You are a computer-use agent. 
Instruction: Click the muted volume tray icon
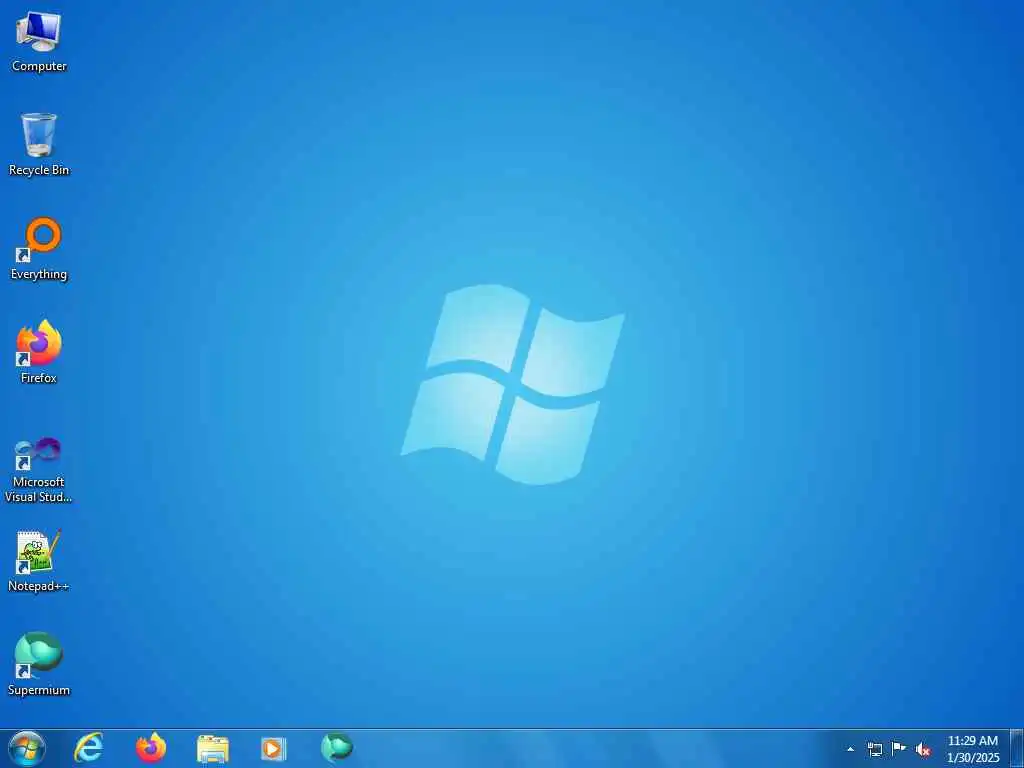pyautogui.click(x=923, y=749)
